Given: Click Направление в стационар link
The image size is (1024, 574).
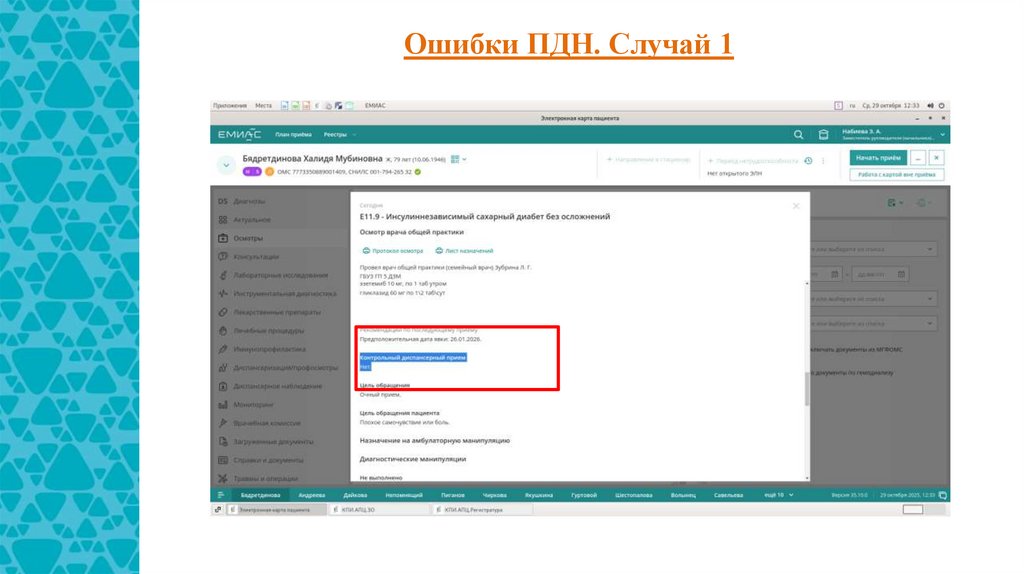Looking at the screenshot, I should coord(648,159).
